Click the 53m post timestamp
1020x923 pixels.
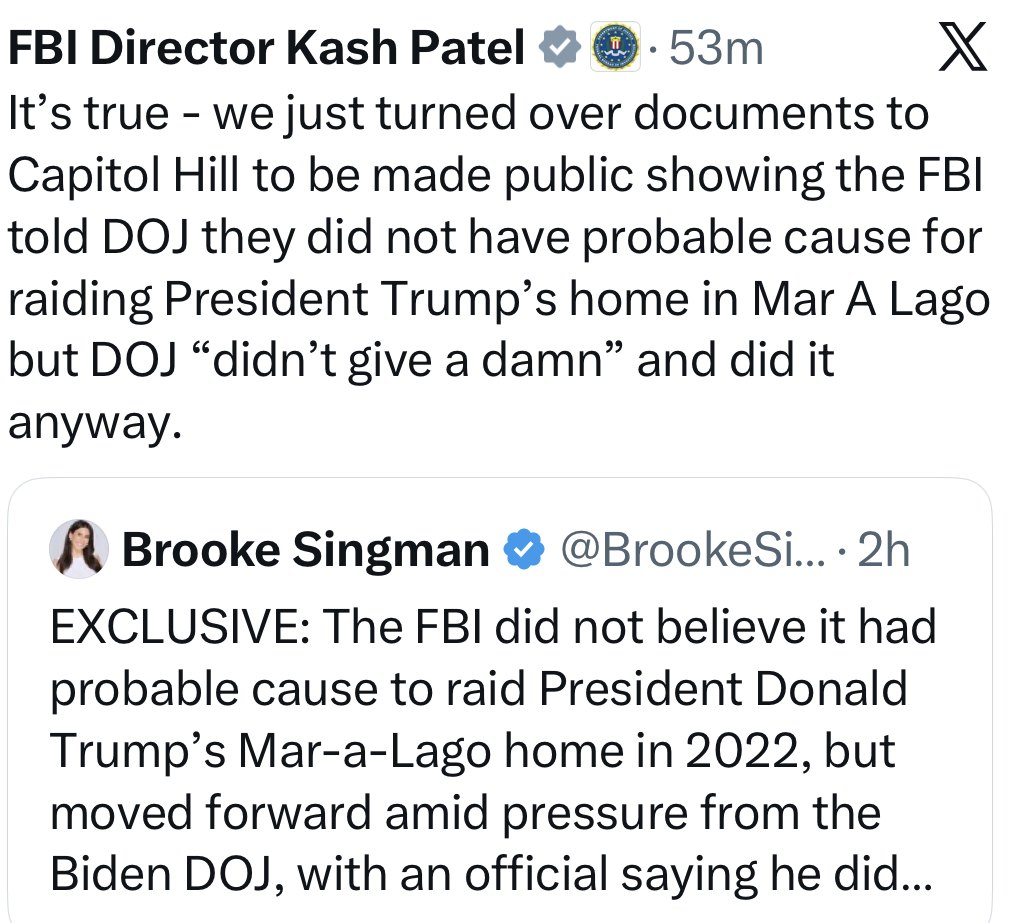tap(715, 48)
